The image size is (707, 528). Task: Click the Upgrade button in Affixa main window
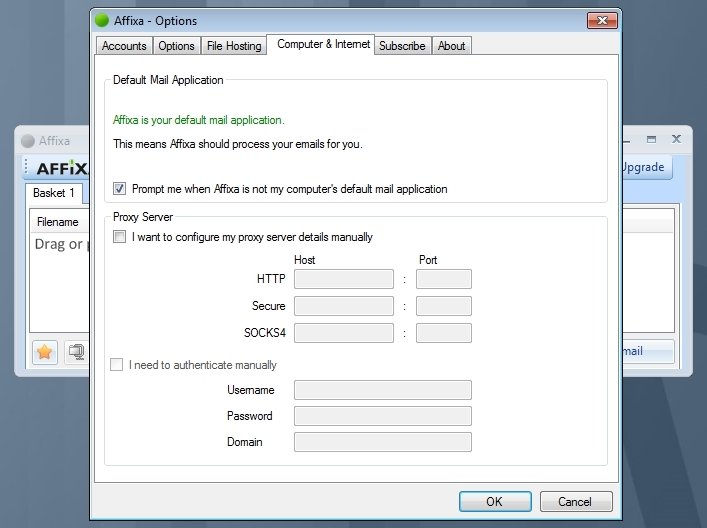pos(646,167)
